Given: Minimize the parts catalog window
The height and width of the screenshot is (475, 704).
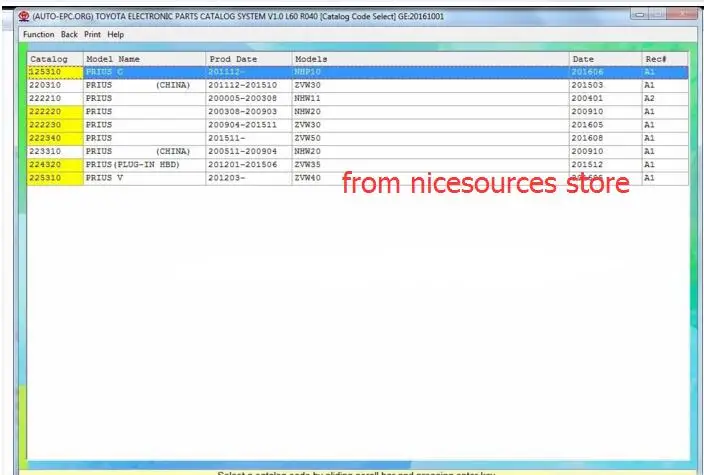Looking at the screenshot, I should pos(640,15).
